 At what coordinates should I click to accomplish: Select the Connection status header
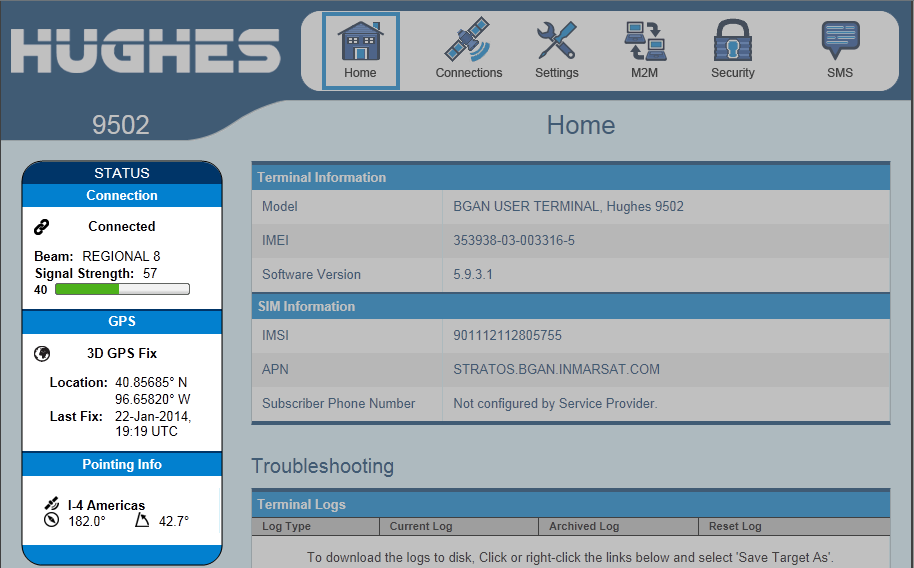[x=122, y=196]
